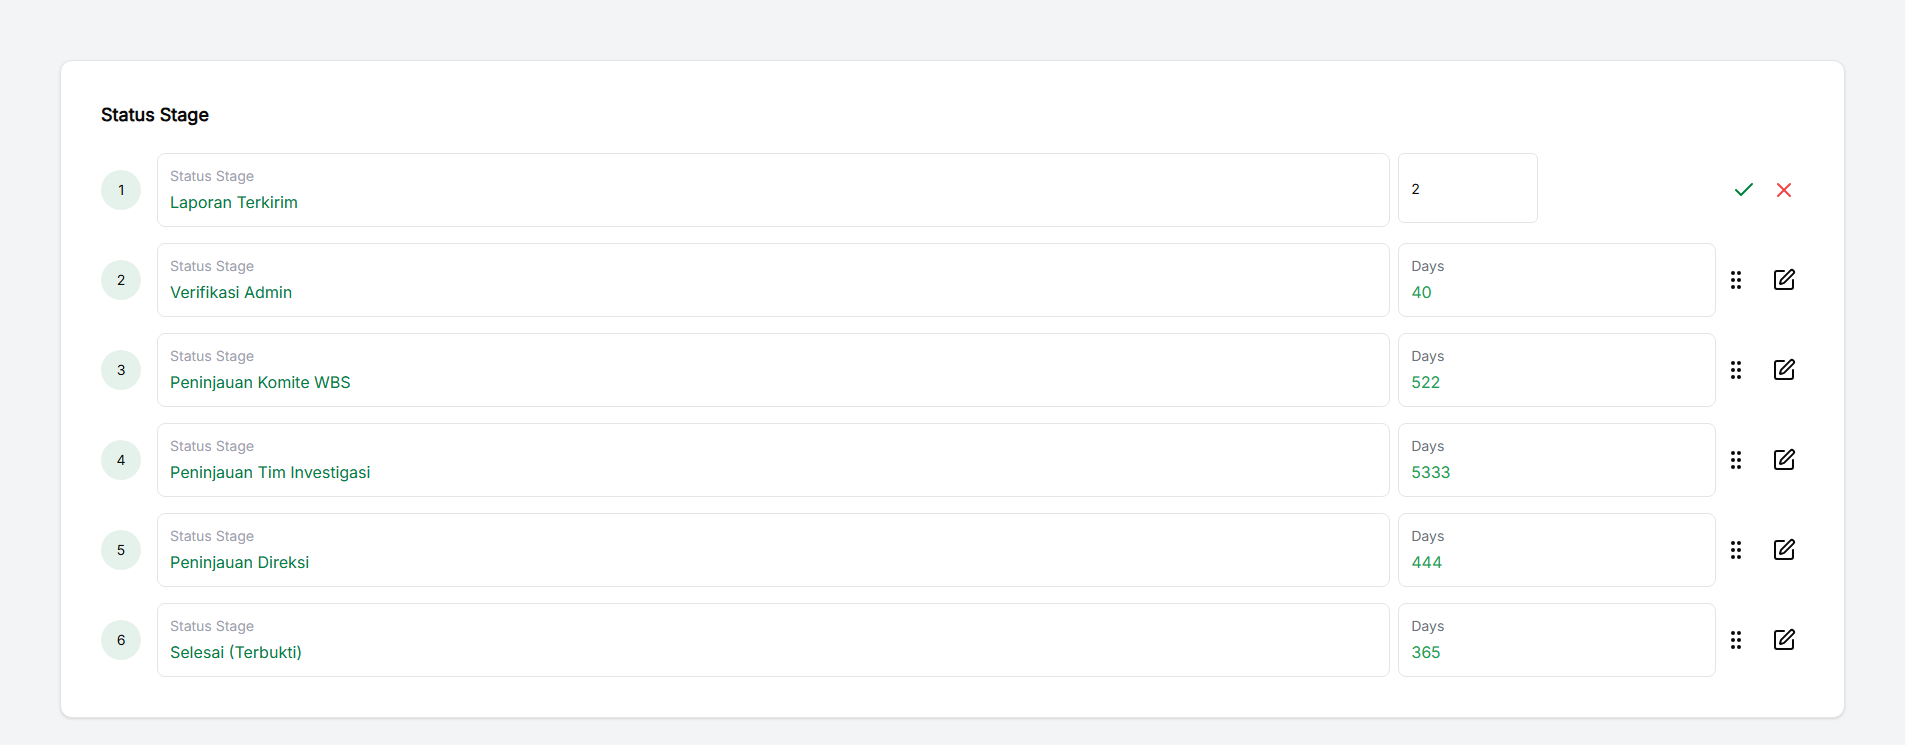Click the Days field showing 365
The image size is (1907, 745).
click(1556, 640)
